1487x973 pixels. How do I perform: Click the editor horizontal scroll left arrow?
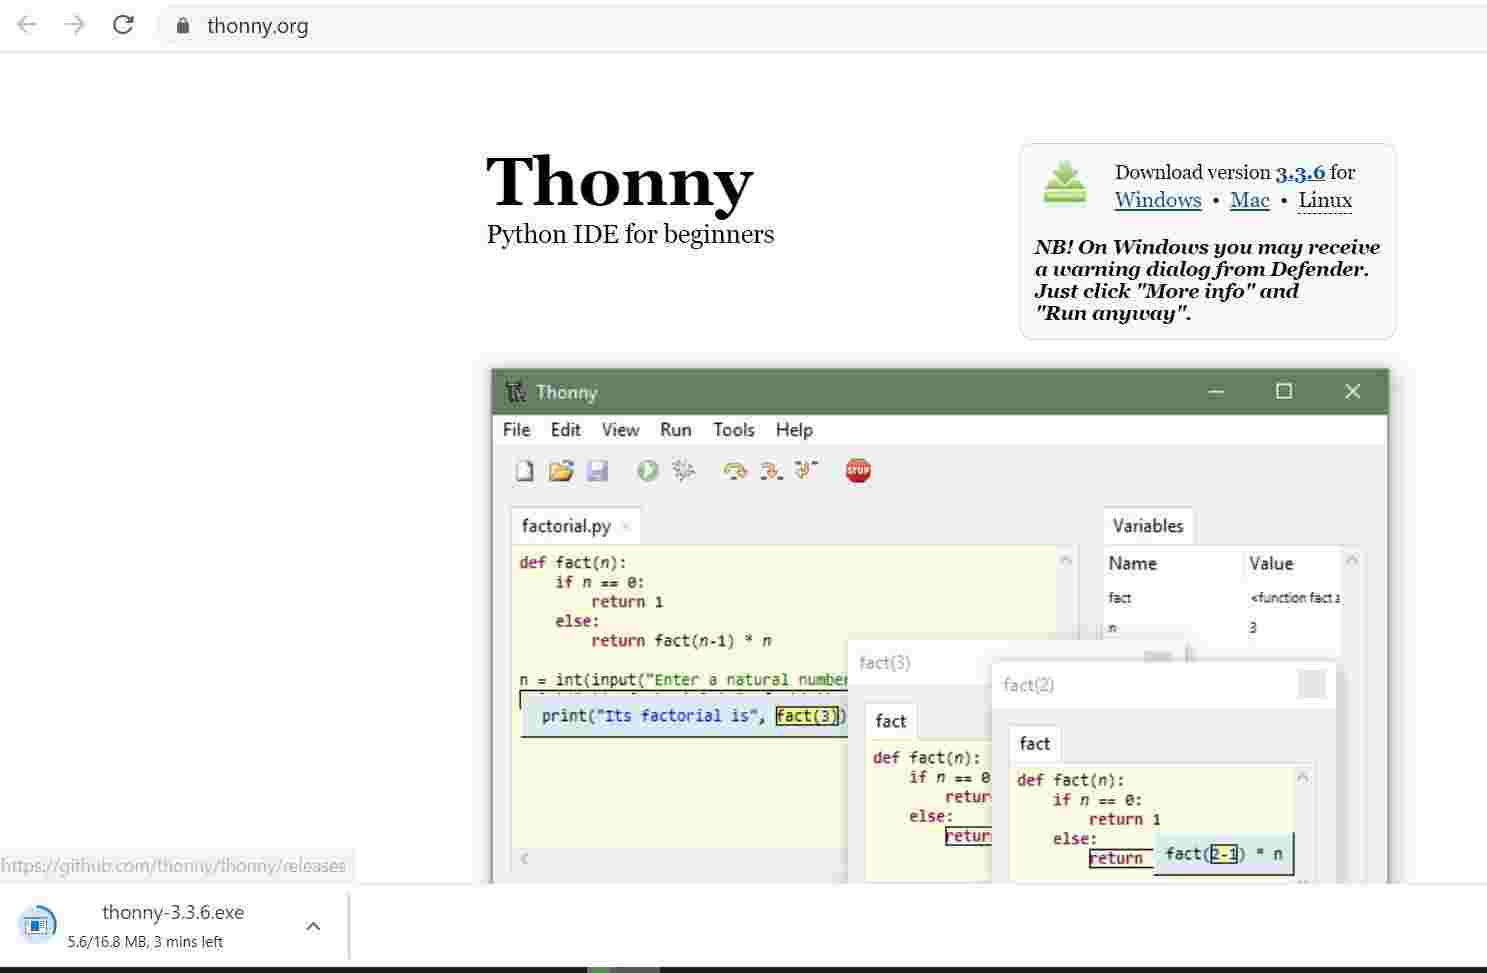[x=524, y=858]
